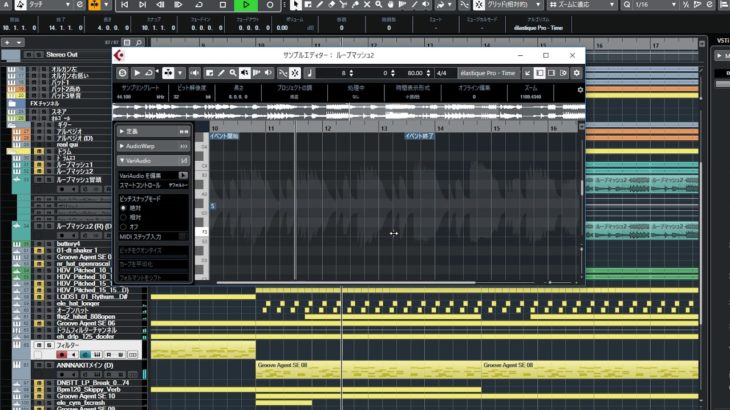Toggle Auto-Scroll in Sample Editor toolbar
This screenshot has height=410, width=730.
[x=168, y=73]
